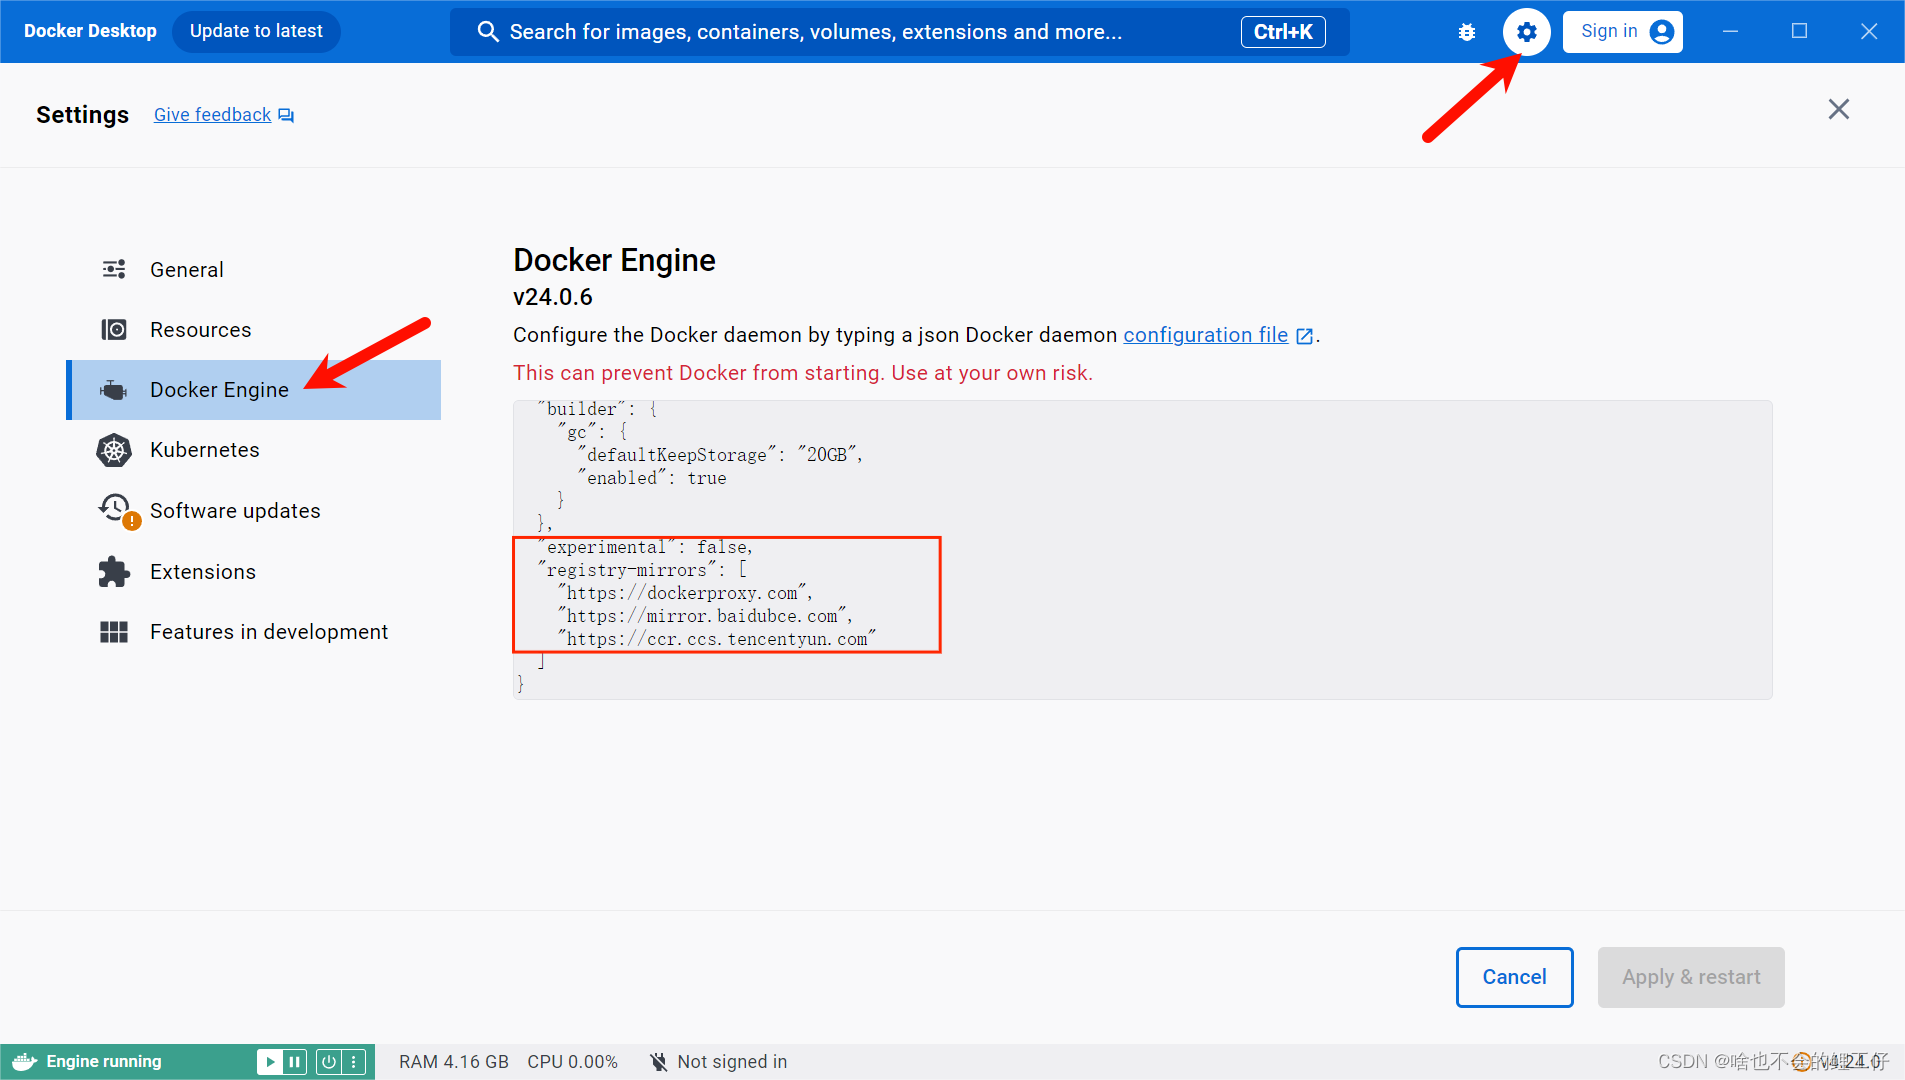
Task: Open Settings via the gear icon
Action: coord(1525,31)
